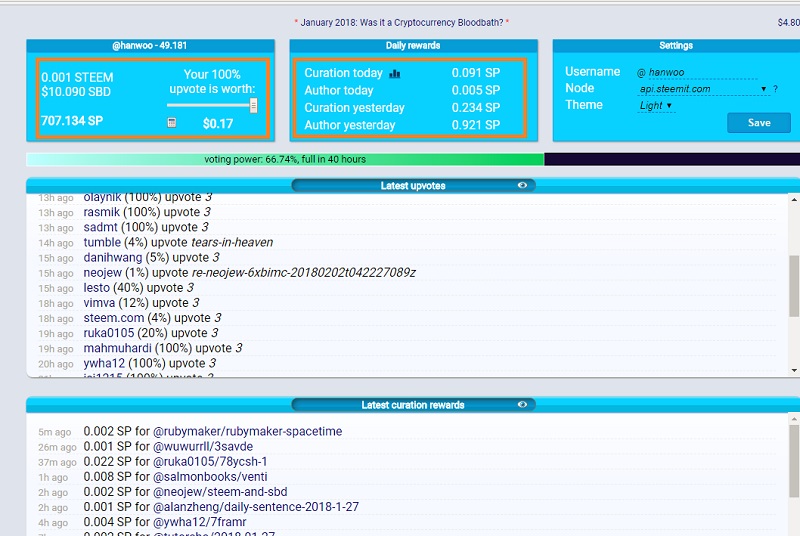
Task: Click the Save button in Settings
Action: (759, 122)
